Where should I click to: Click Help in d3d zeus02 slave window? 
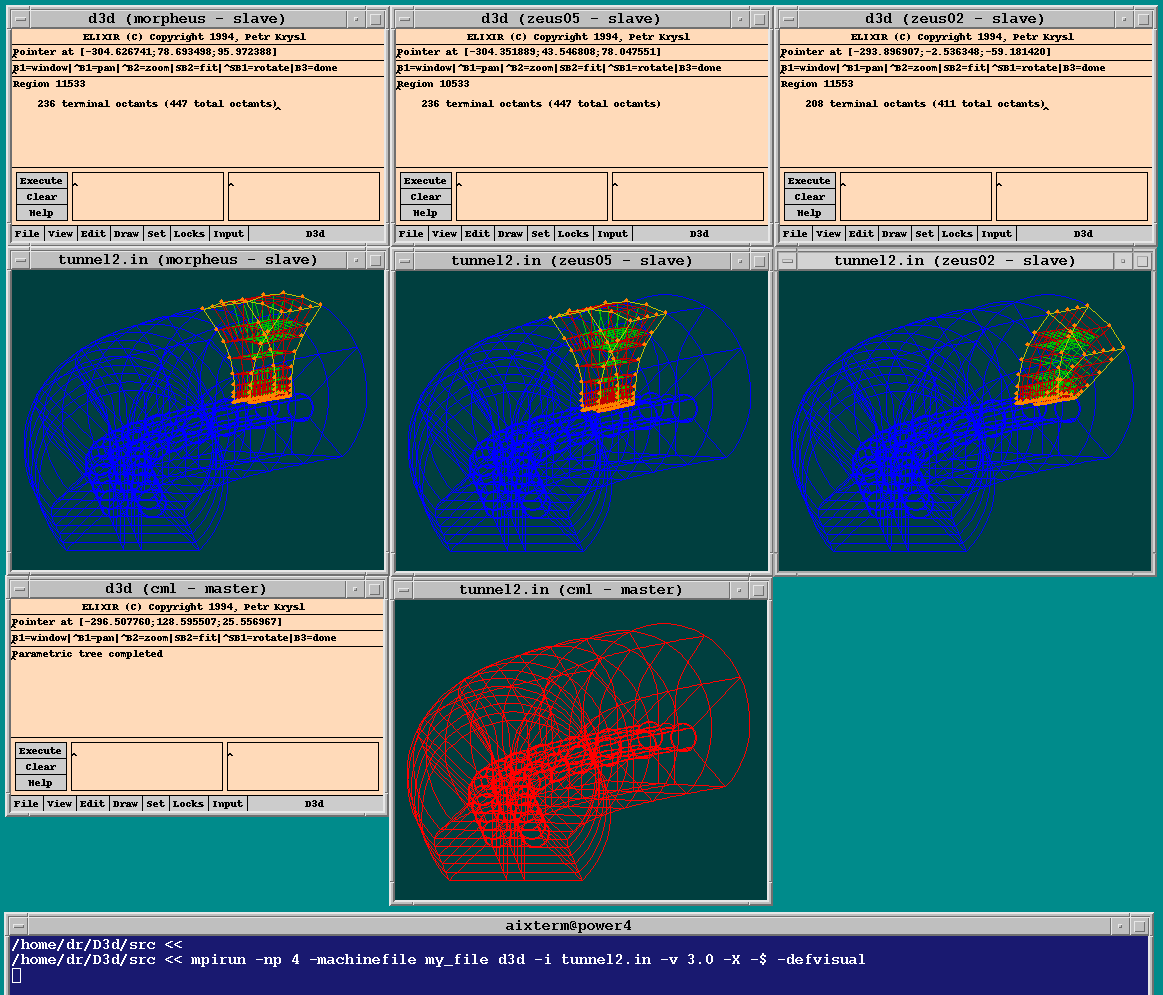(x=809, y=213)
